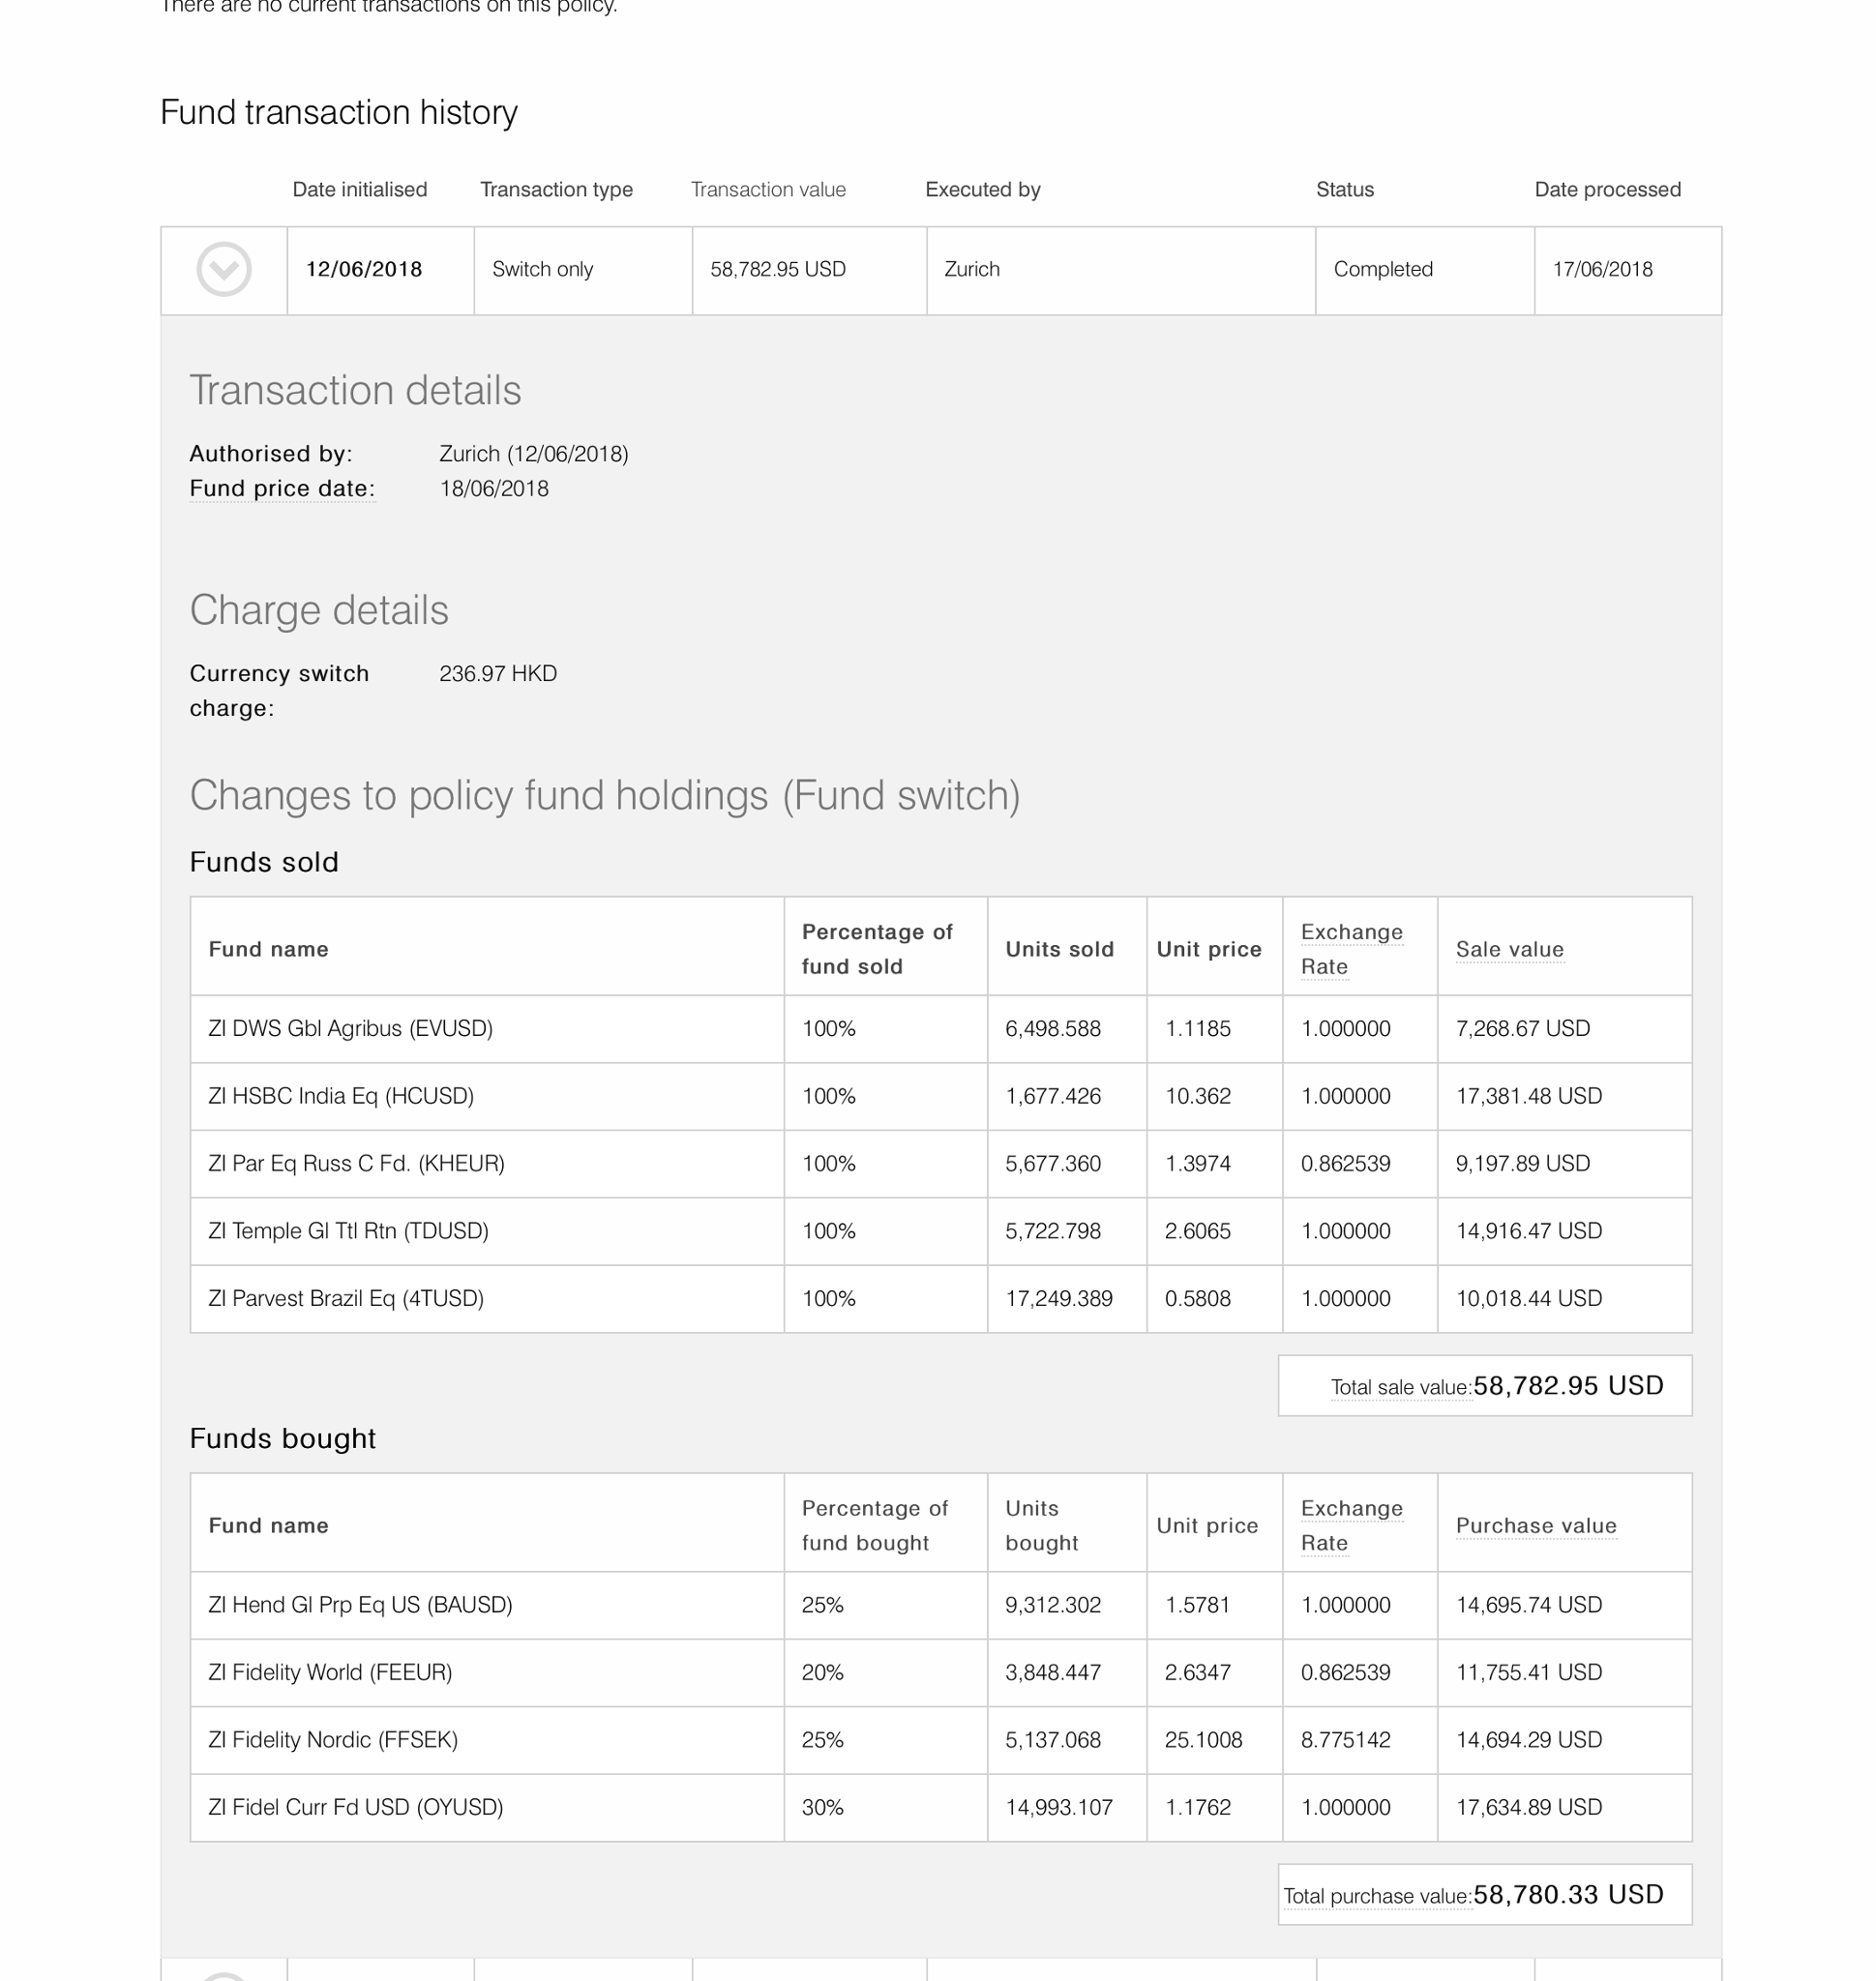Click the Purchase value column header
1876x1981 pixels.
[1536, 1525]
